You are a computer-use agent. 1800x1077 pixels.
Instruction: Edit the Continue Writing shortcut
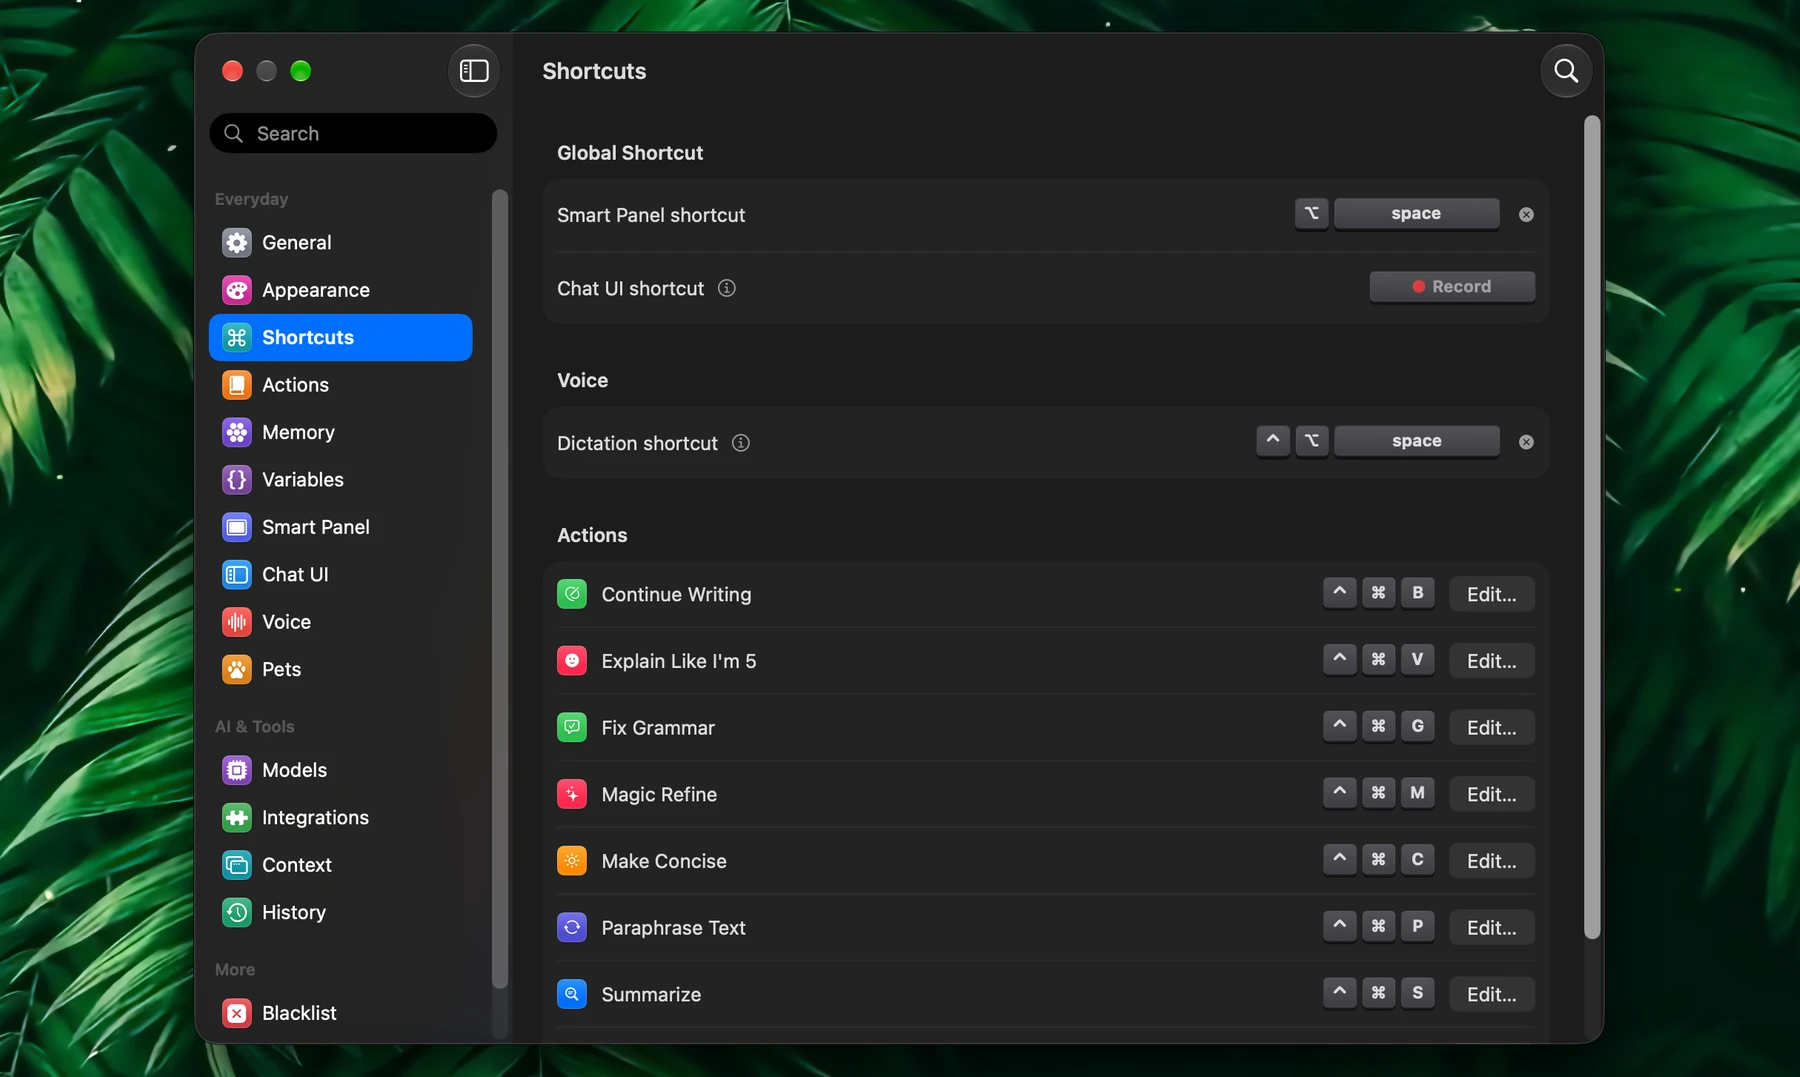tap(1491, 594)
